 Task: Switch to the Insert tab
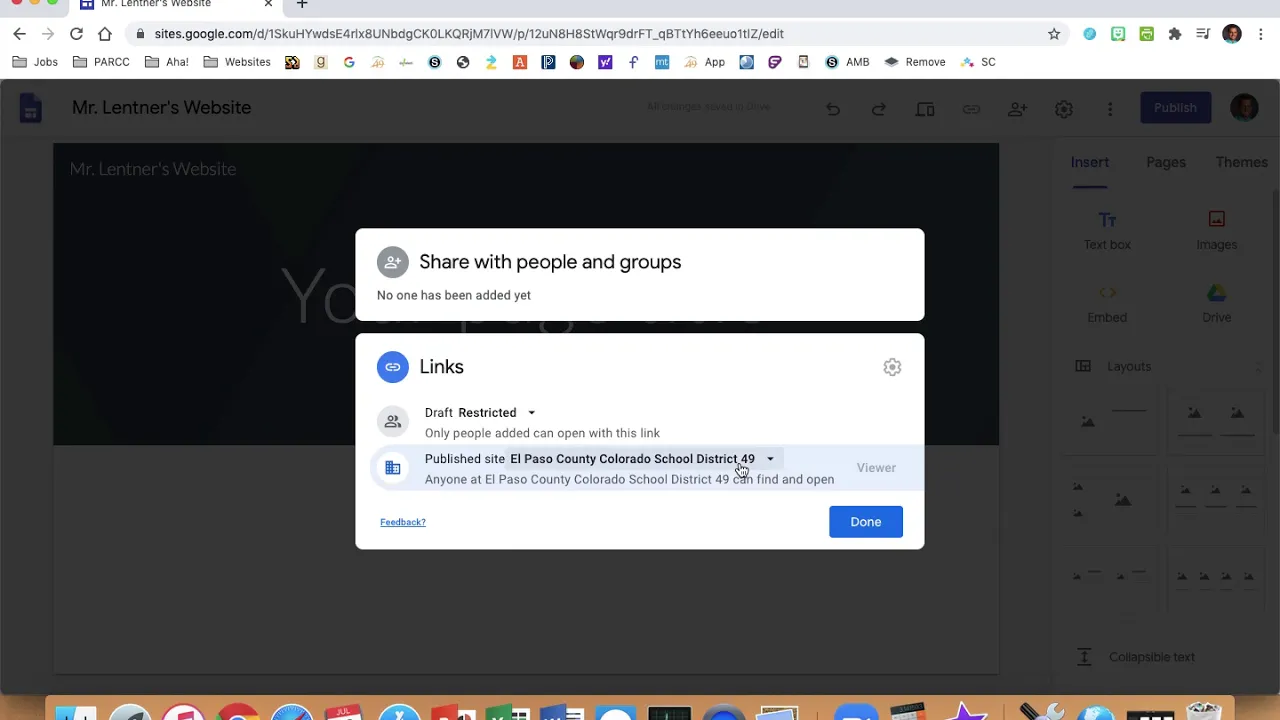(1089, 163)
